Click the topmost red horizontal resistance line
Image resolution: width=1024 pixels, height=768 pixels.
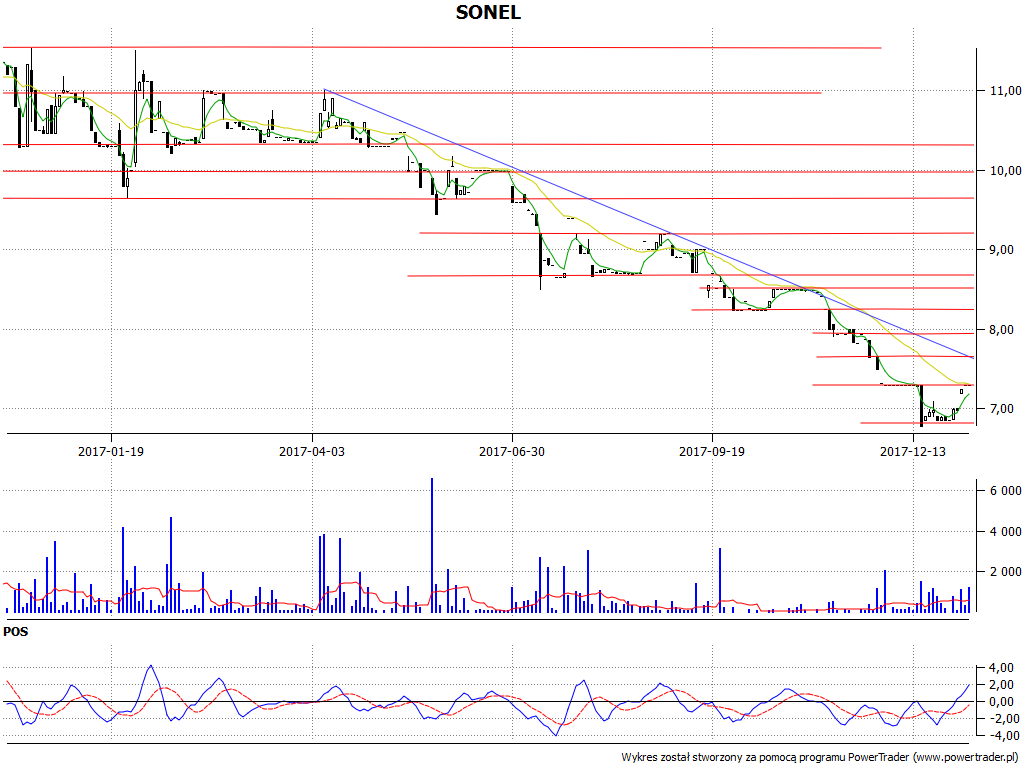point(441,48)
